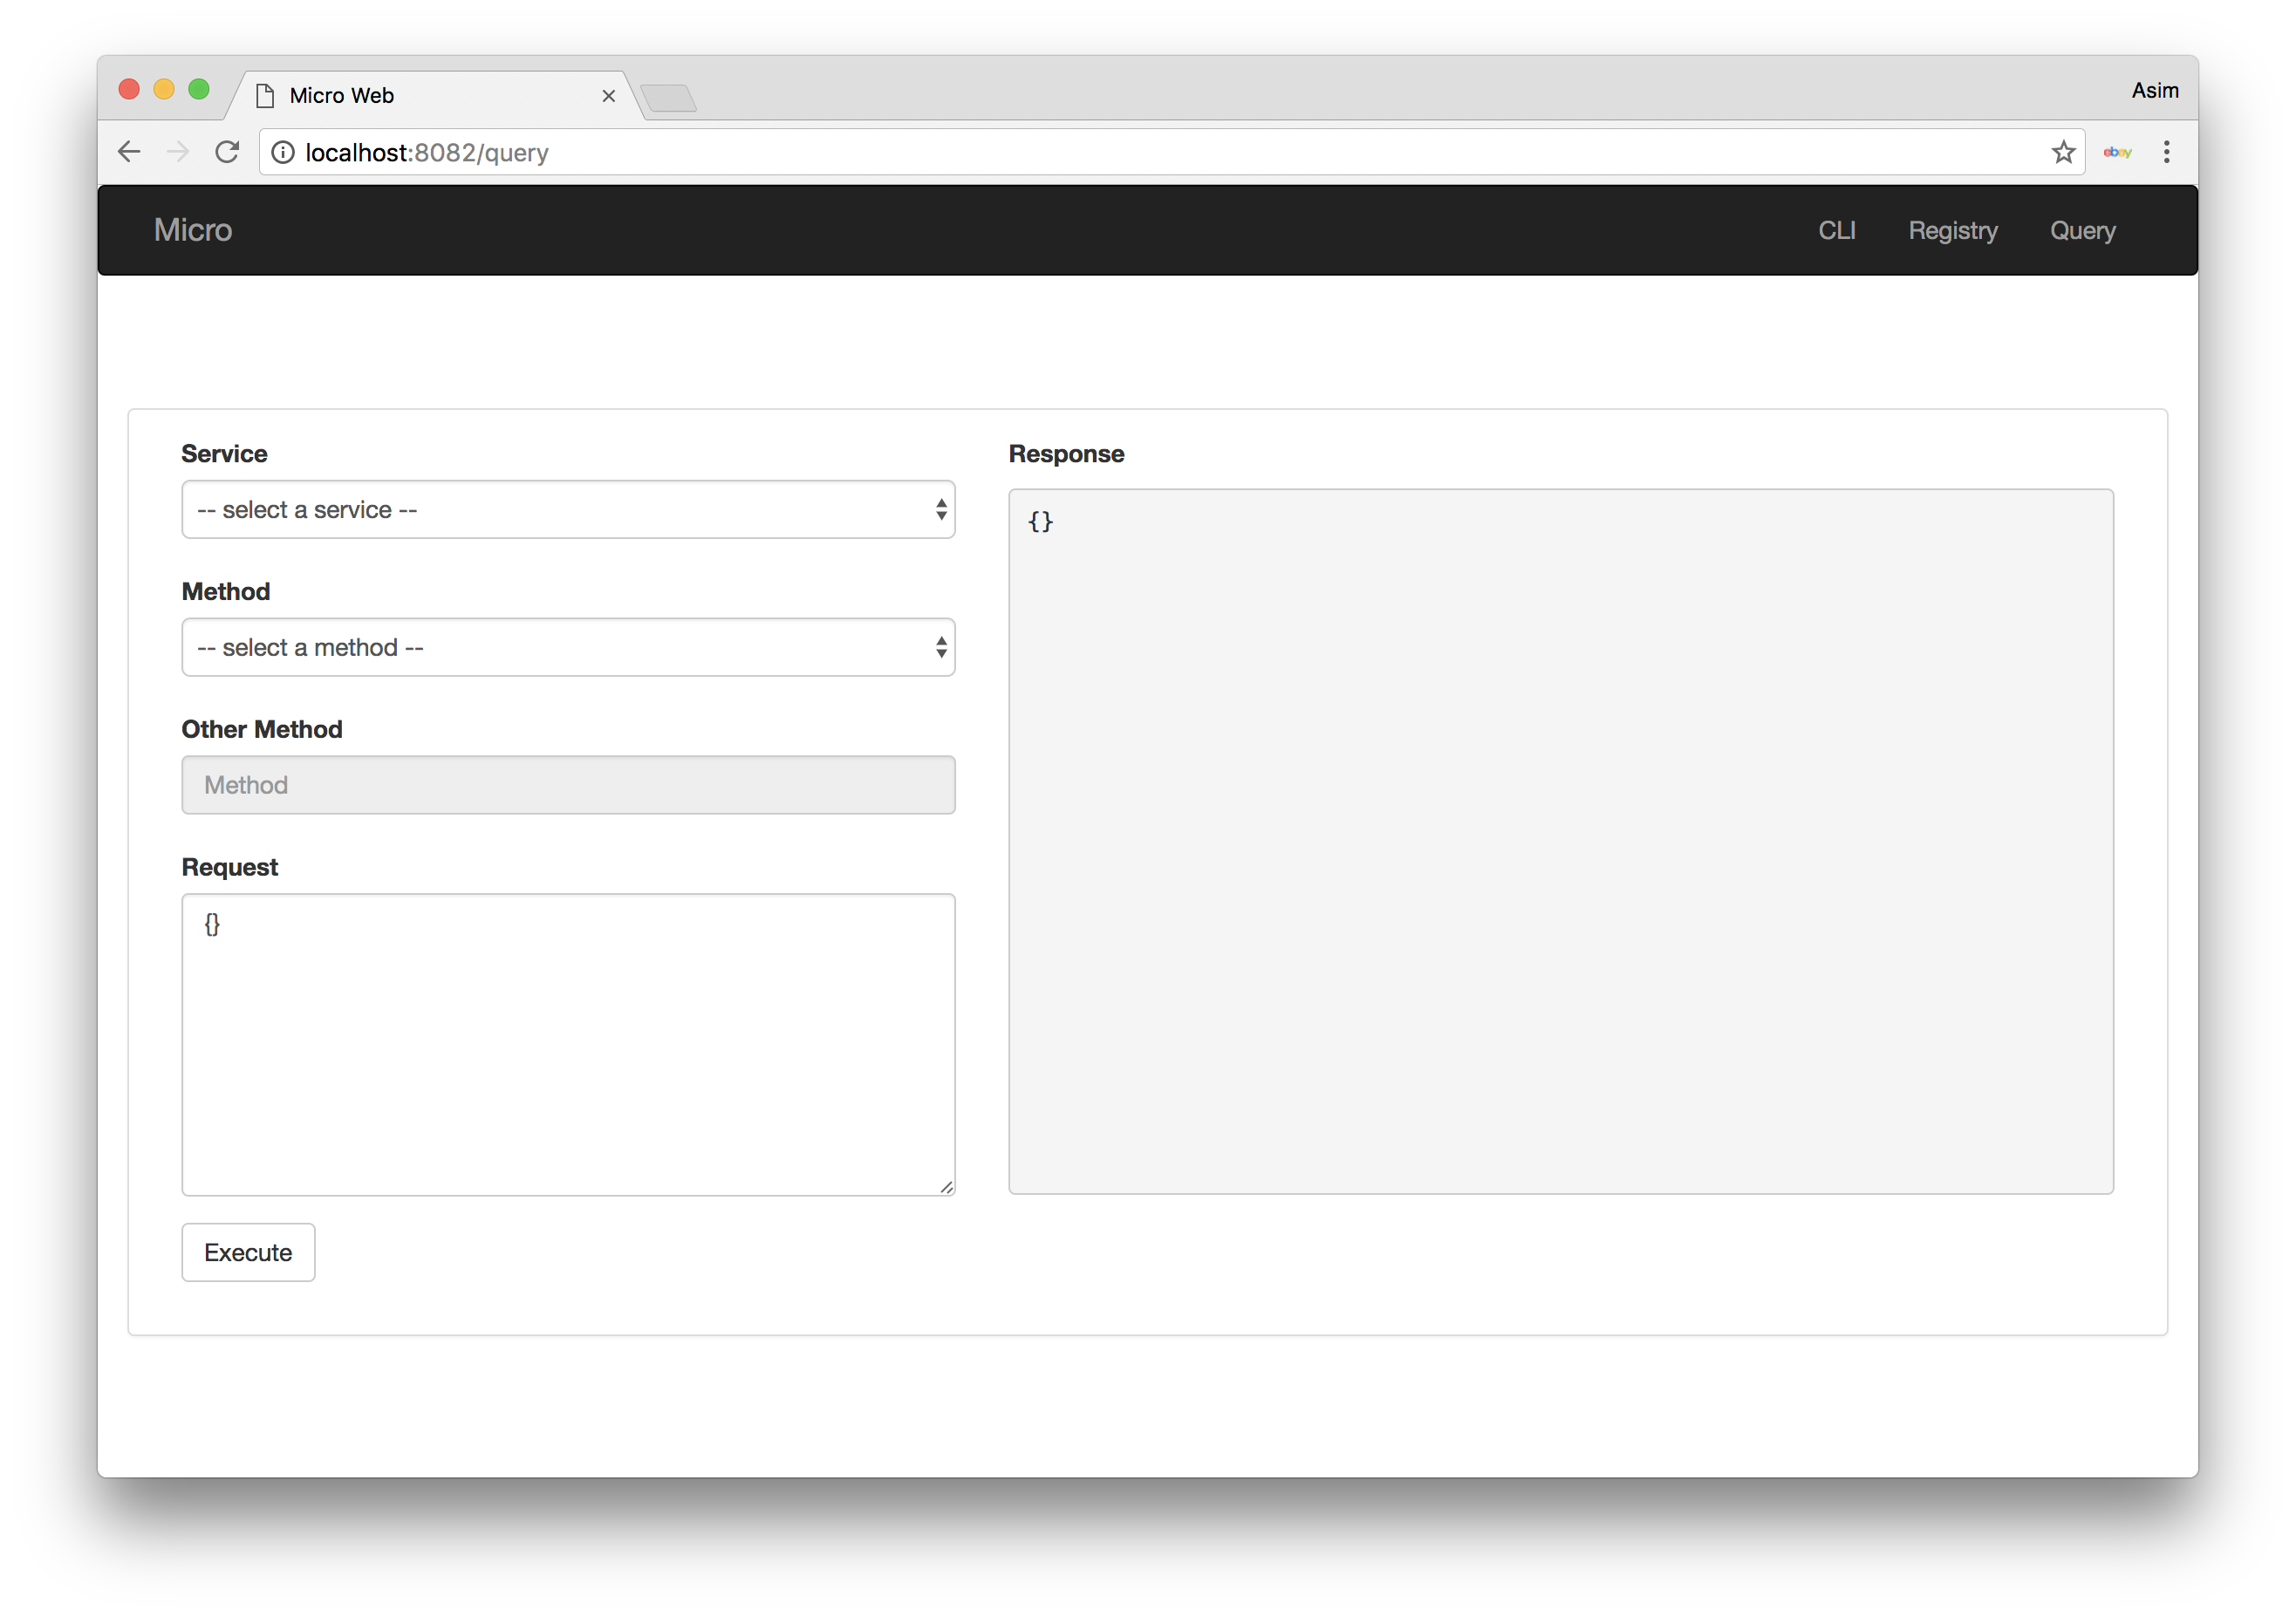Open the Registry nav link

coord(1952,231)
